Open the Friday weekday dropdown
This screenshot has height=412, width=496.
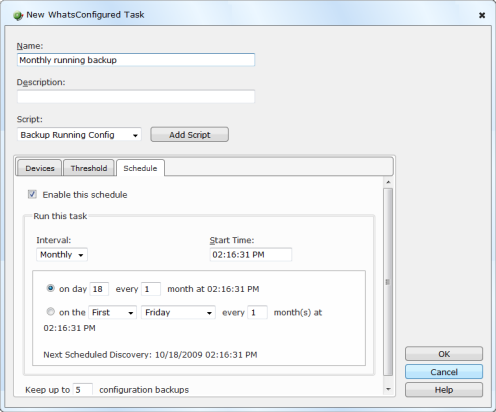click(x=178, y=312)
